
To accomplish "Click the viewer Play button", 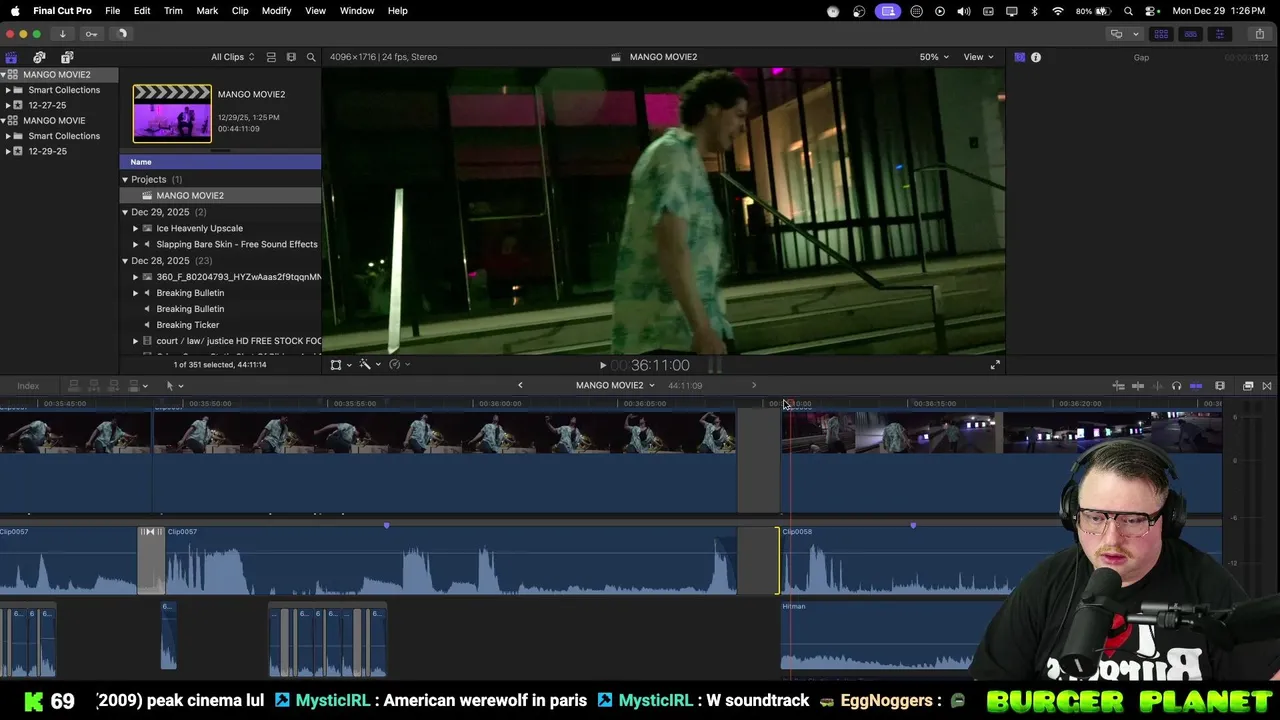I will tap(602, 366).
